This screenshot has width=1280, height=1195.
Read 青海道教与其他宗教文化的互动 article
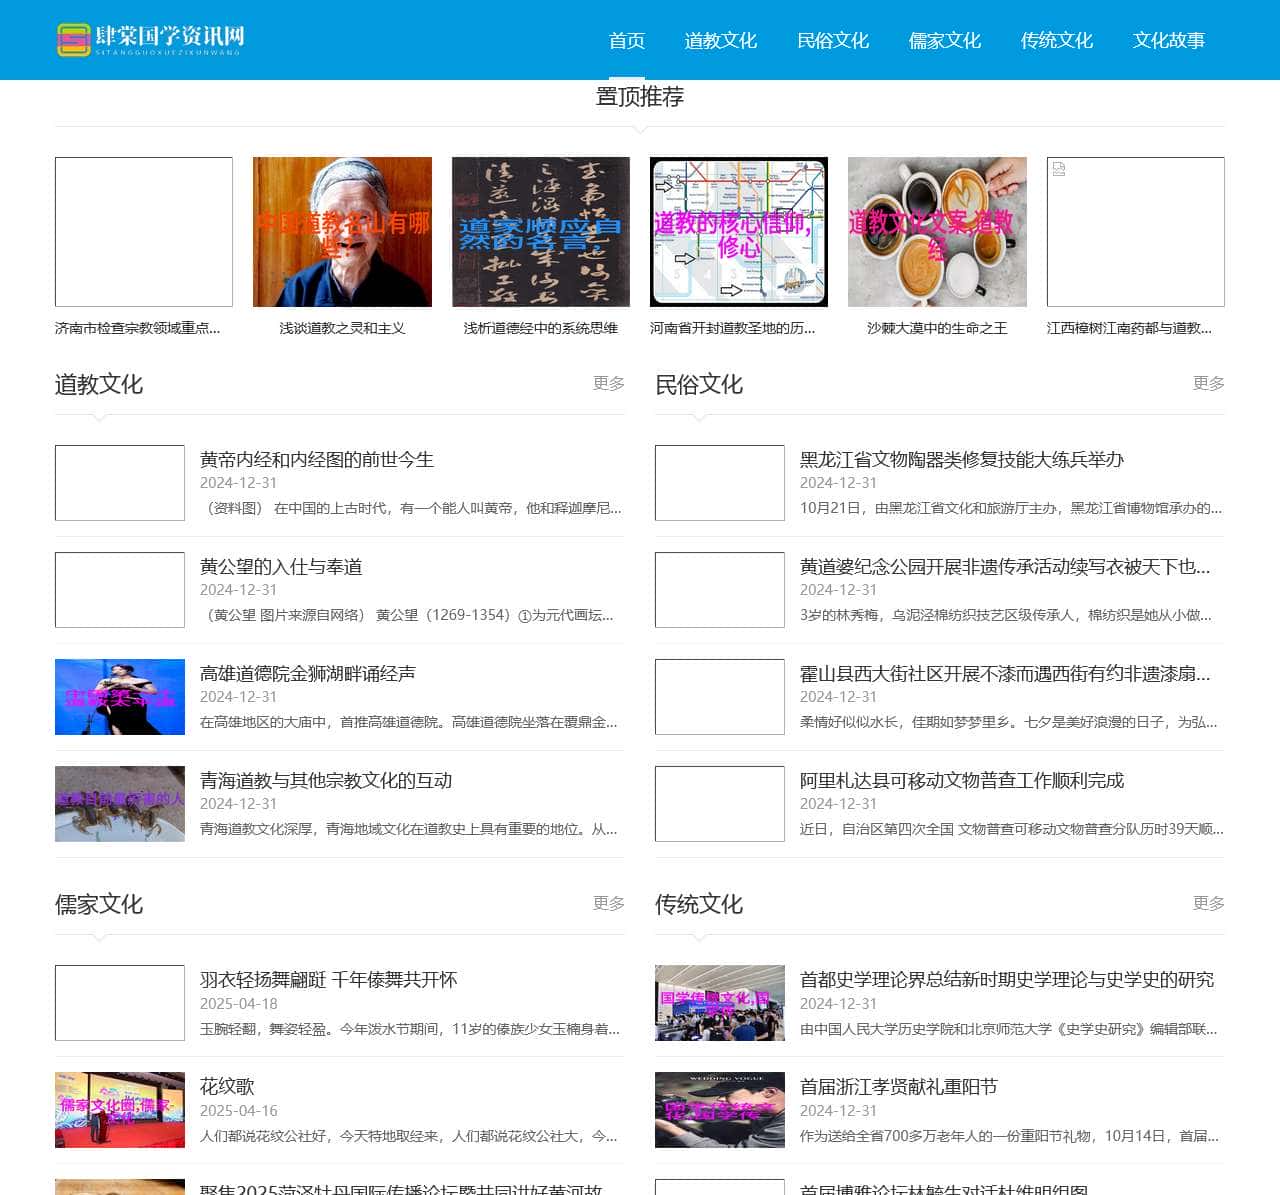[x=326, y=781]
